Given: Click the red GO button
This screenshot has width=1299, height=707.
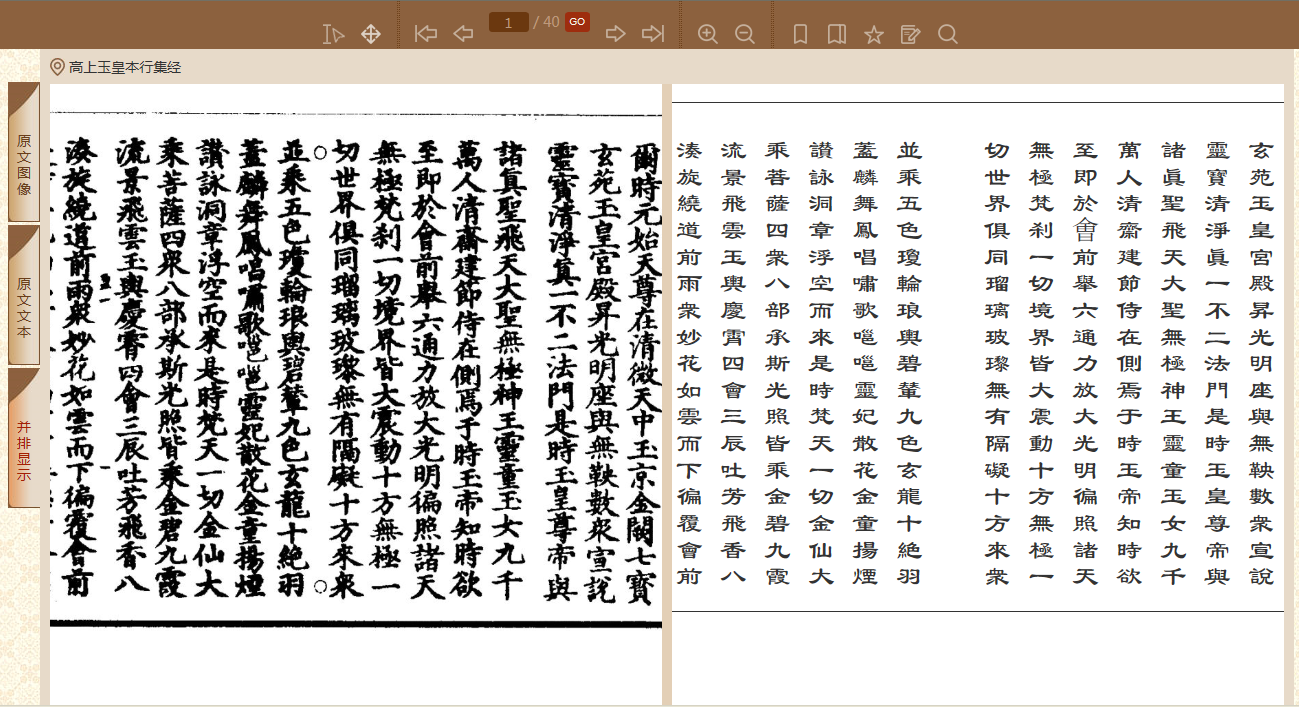Looking at the screenshot, I should point(577,22).
